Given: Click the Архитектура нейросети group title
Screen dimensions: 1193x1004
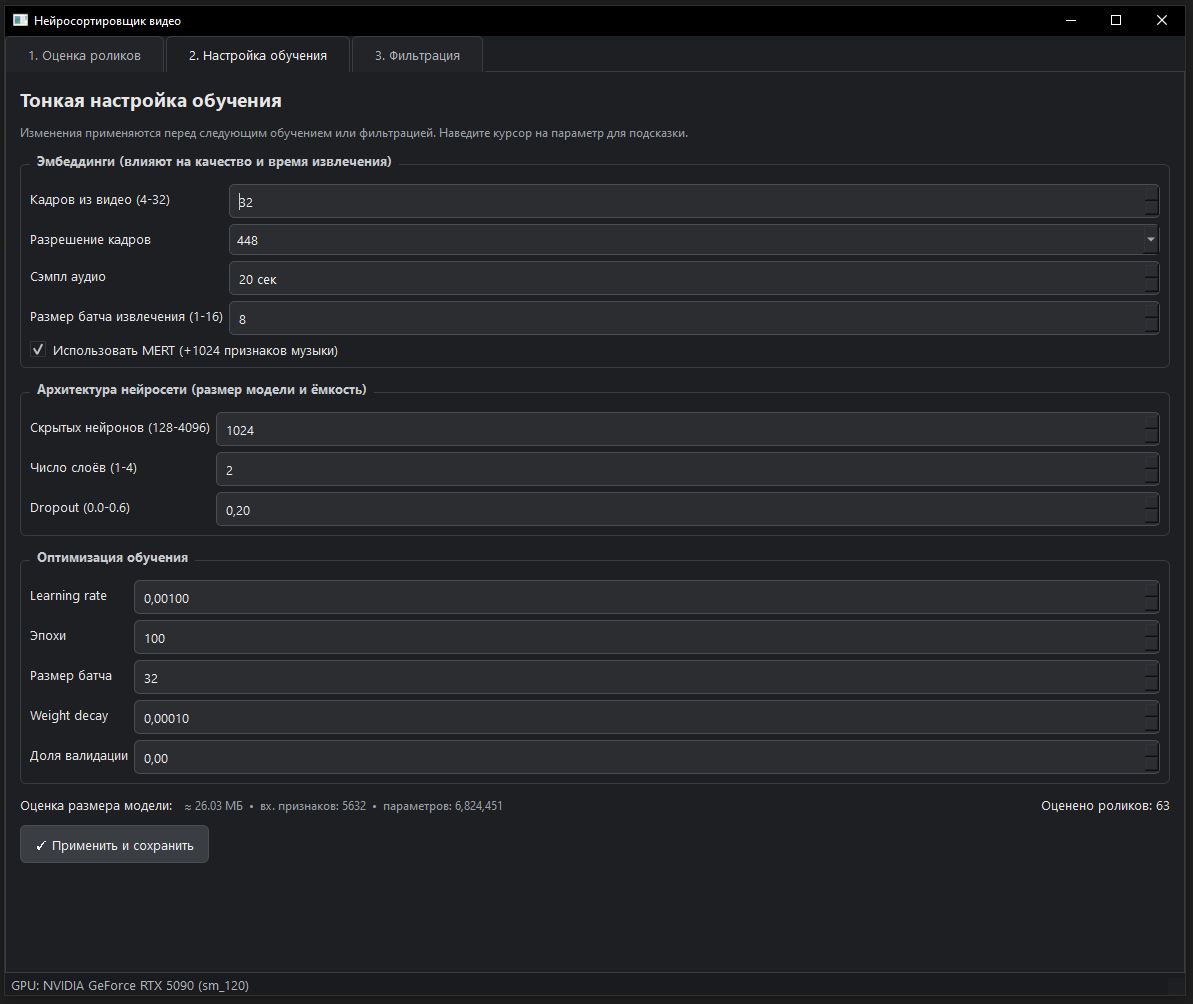Looking at the screenshot, I should pyautogui.click(x=202, y=389).
